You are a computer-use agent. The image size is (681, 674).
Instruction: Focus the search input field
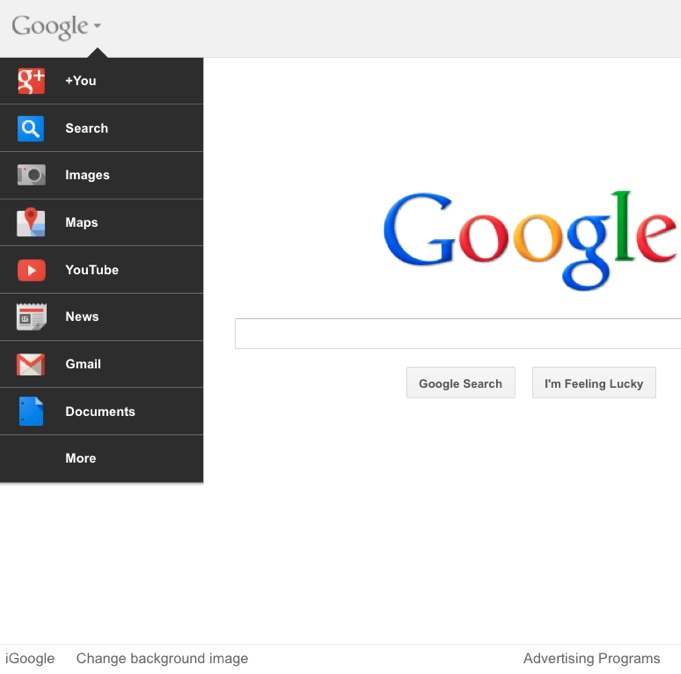point(458,334)
